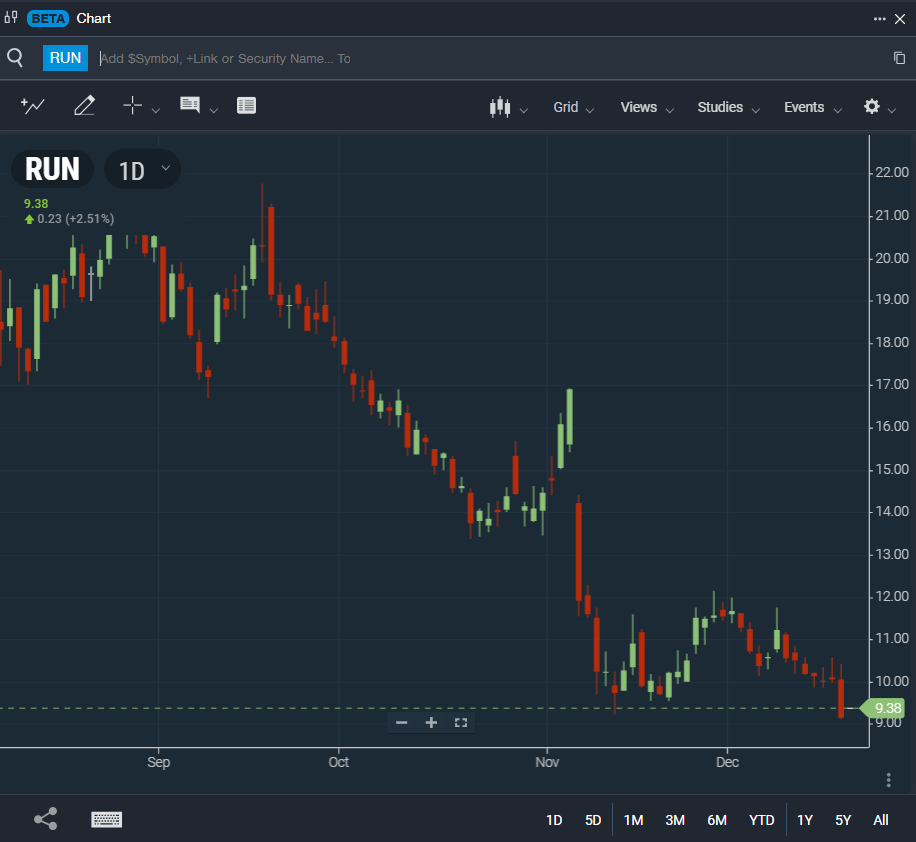
Task: Open the three-dots more options menu
Action: (879, 19)
